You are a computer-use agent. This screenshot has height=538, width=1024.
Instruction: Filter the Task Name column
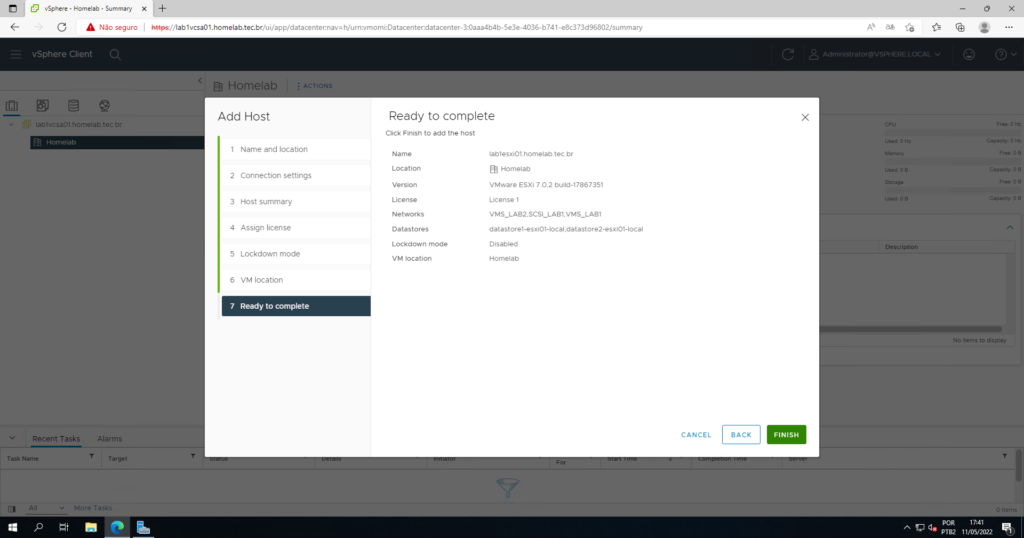coord(91,456)
